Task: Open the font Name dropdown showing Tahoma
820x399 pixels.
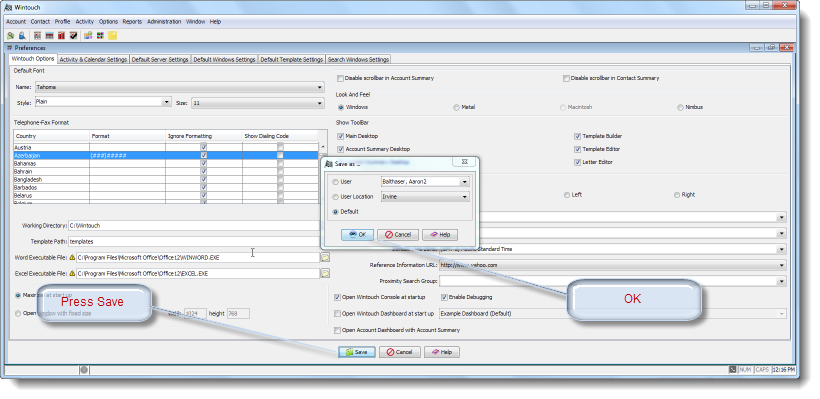Action: coord(179,87)
